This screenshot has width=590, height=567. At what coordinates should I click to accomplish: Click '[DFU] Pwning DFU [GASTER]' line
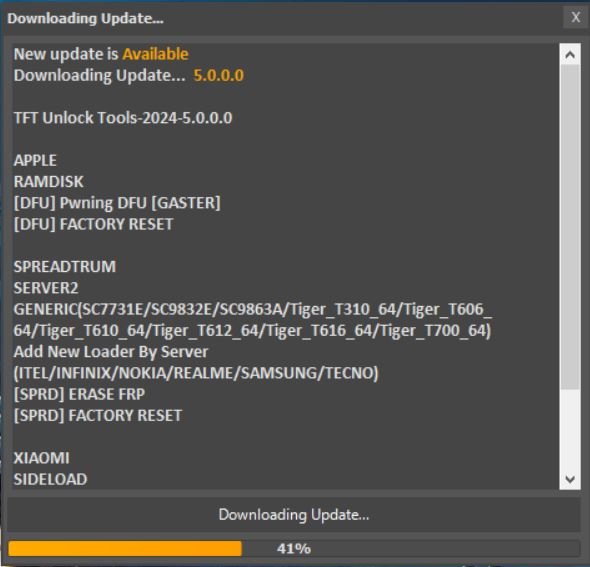(117, 203)
